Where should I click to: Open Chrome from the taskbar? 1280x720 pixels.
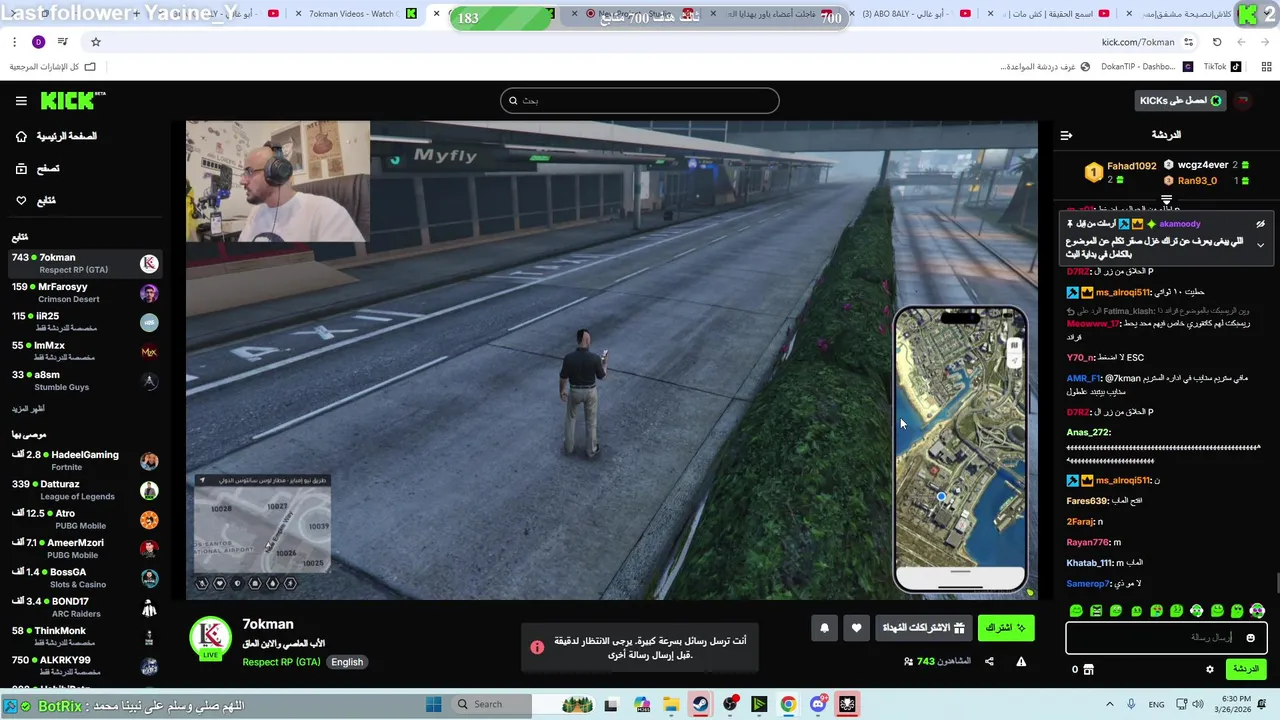(x=788, y=704)
